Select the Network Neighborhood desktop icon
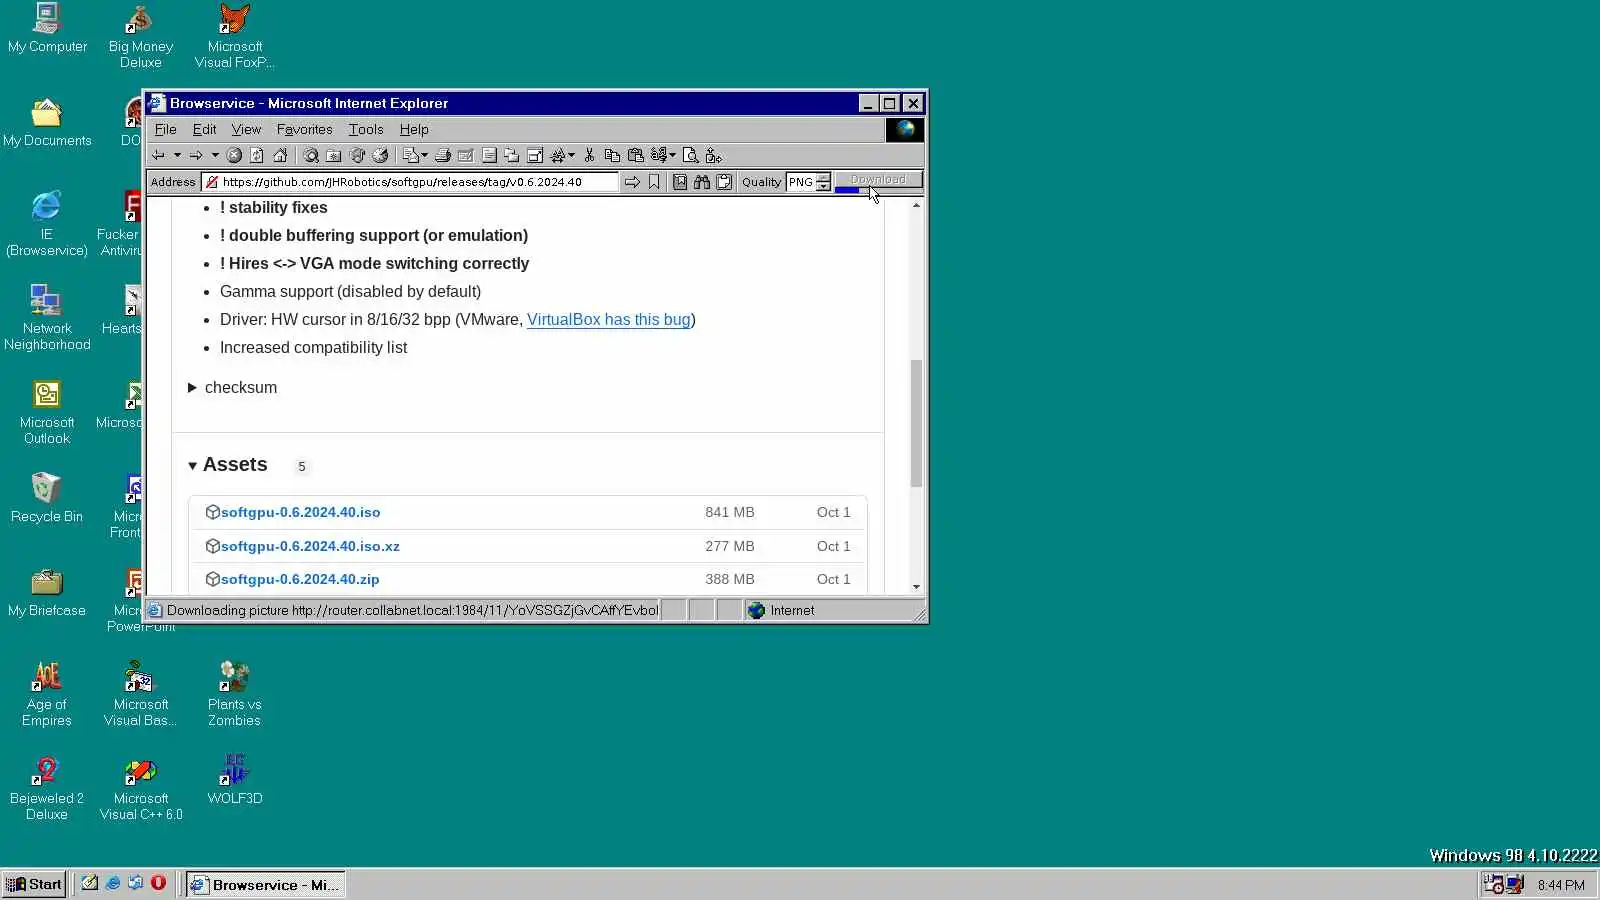The width and height of the screenshot is (1600, 900). click(47, 317)
